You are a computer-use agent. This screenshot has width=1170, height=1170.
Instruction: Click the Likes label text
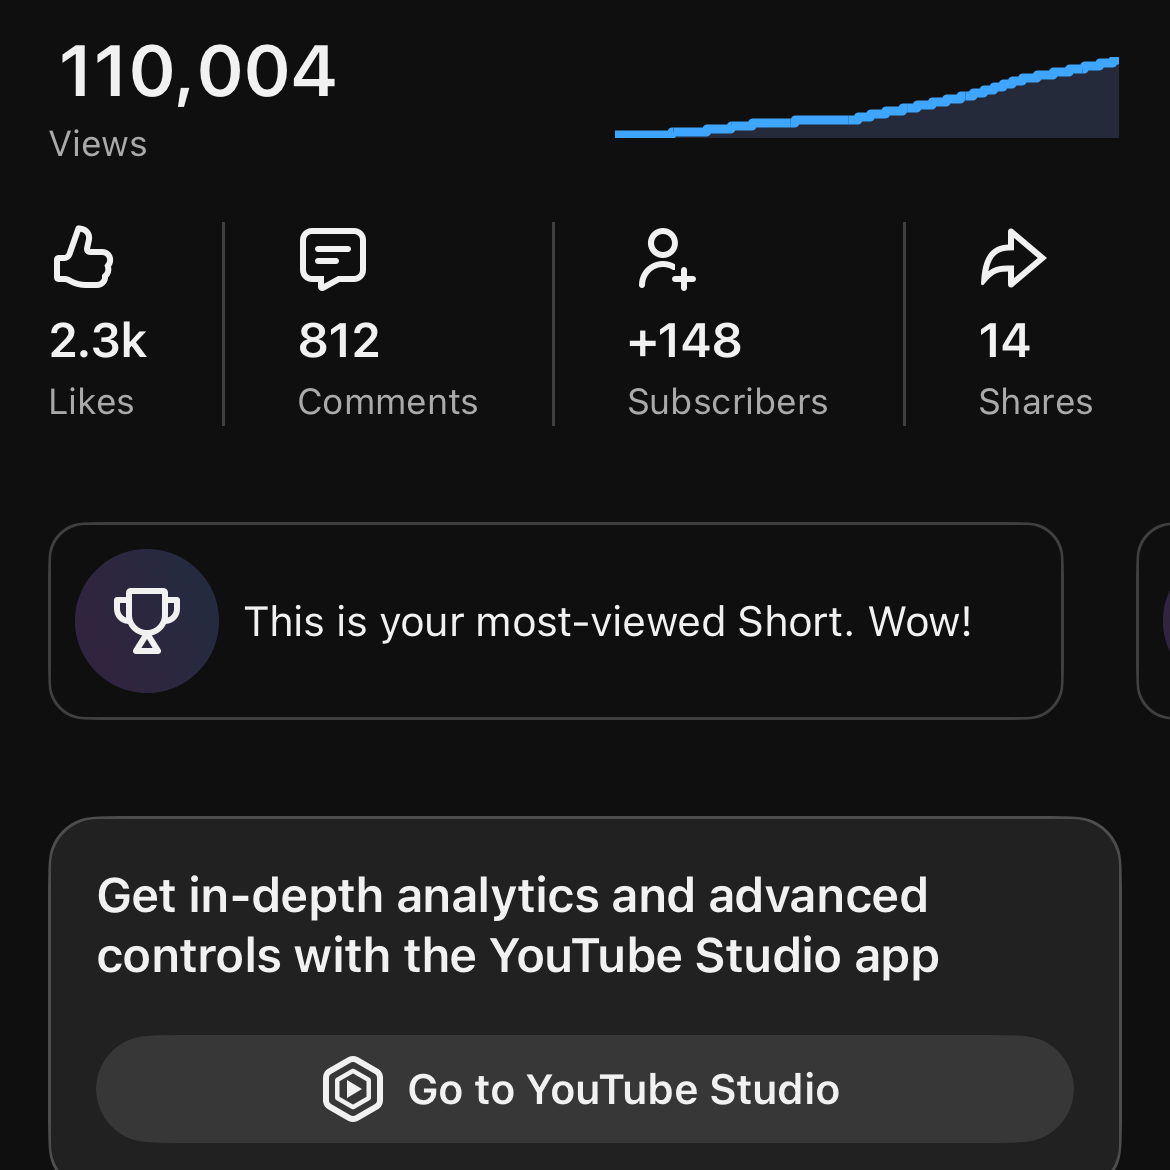pos(91,401)
